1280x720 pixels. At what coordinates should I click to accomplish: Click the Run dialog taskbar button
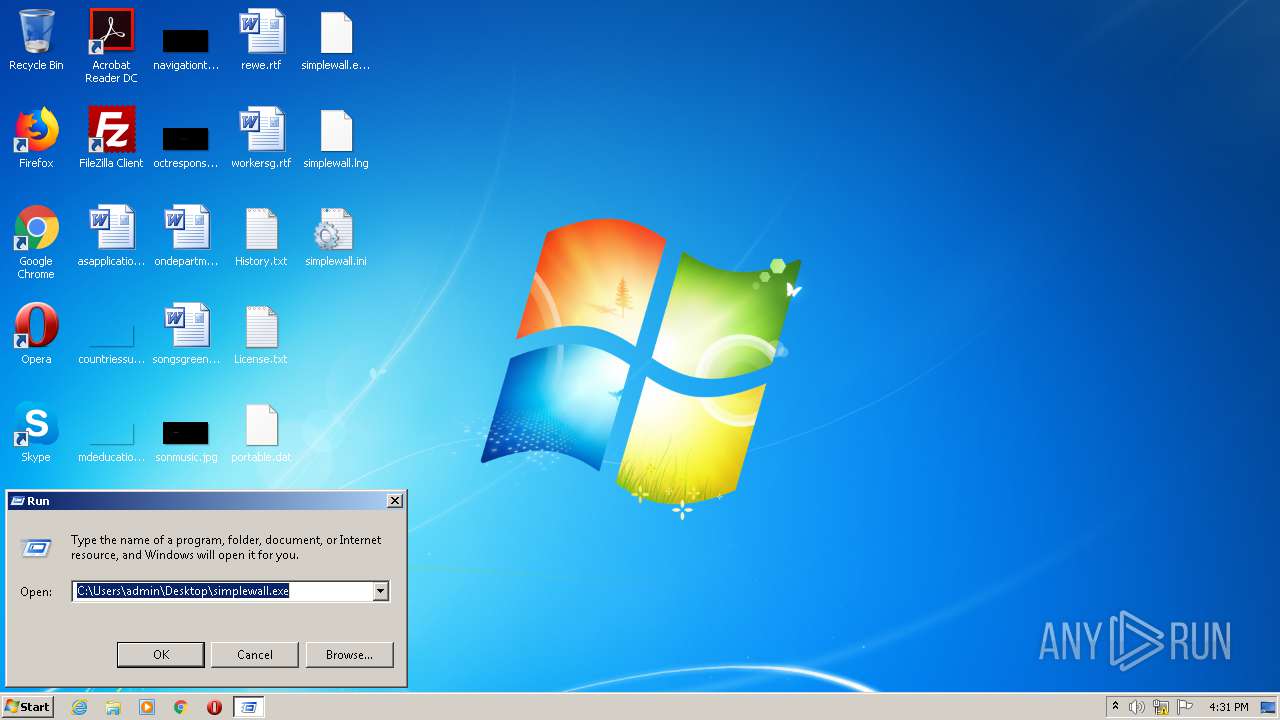[x=249, y=707]
